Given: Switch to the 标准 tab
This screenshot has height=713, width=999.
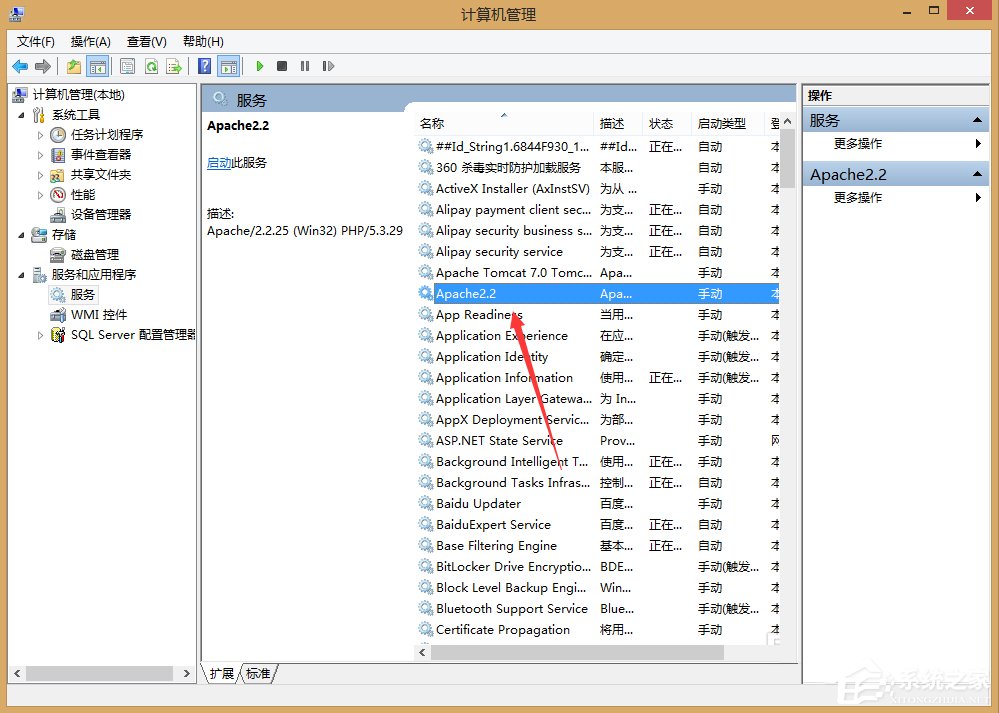Looking at the screenshot, I should [x=257, y=673].
